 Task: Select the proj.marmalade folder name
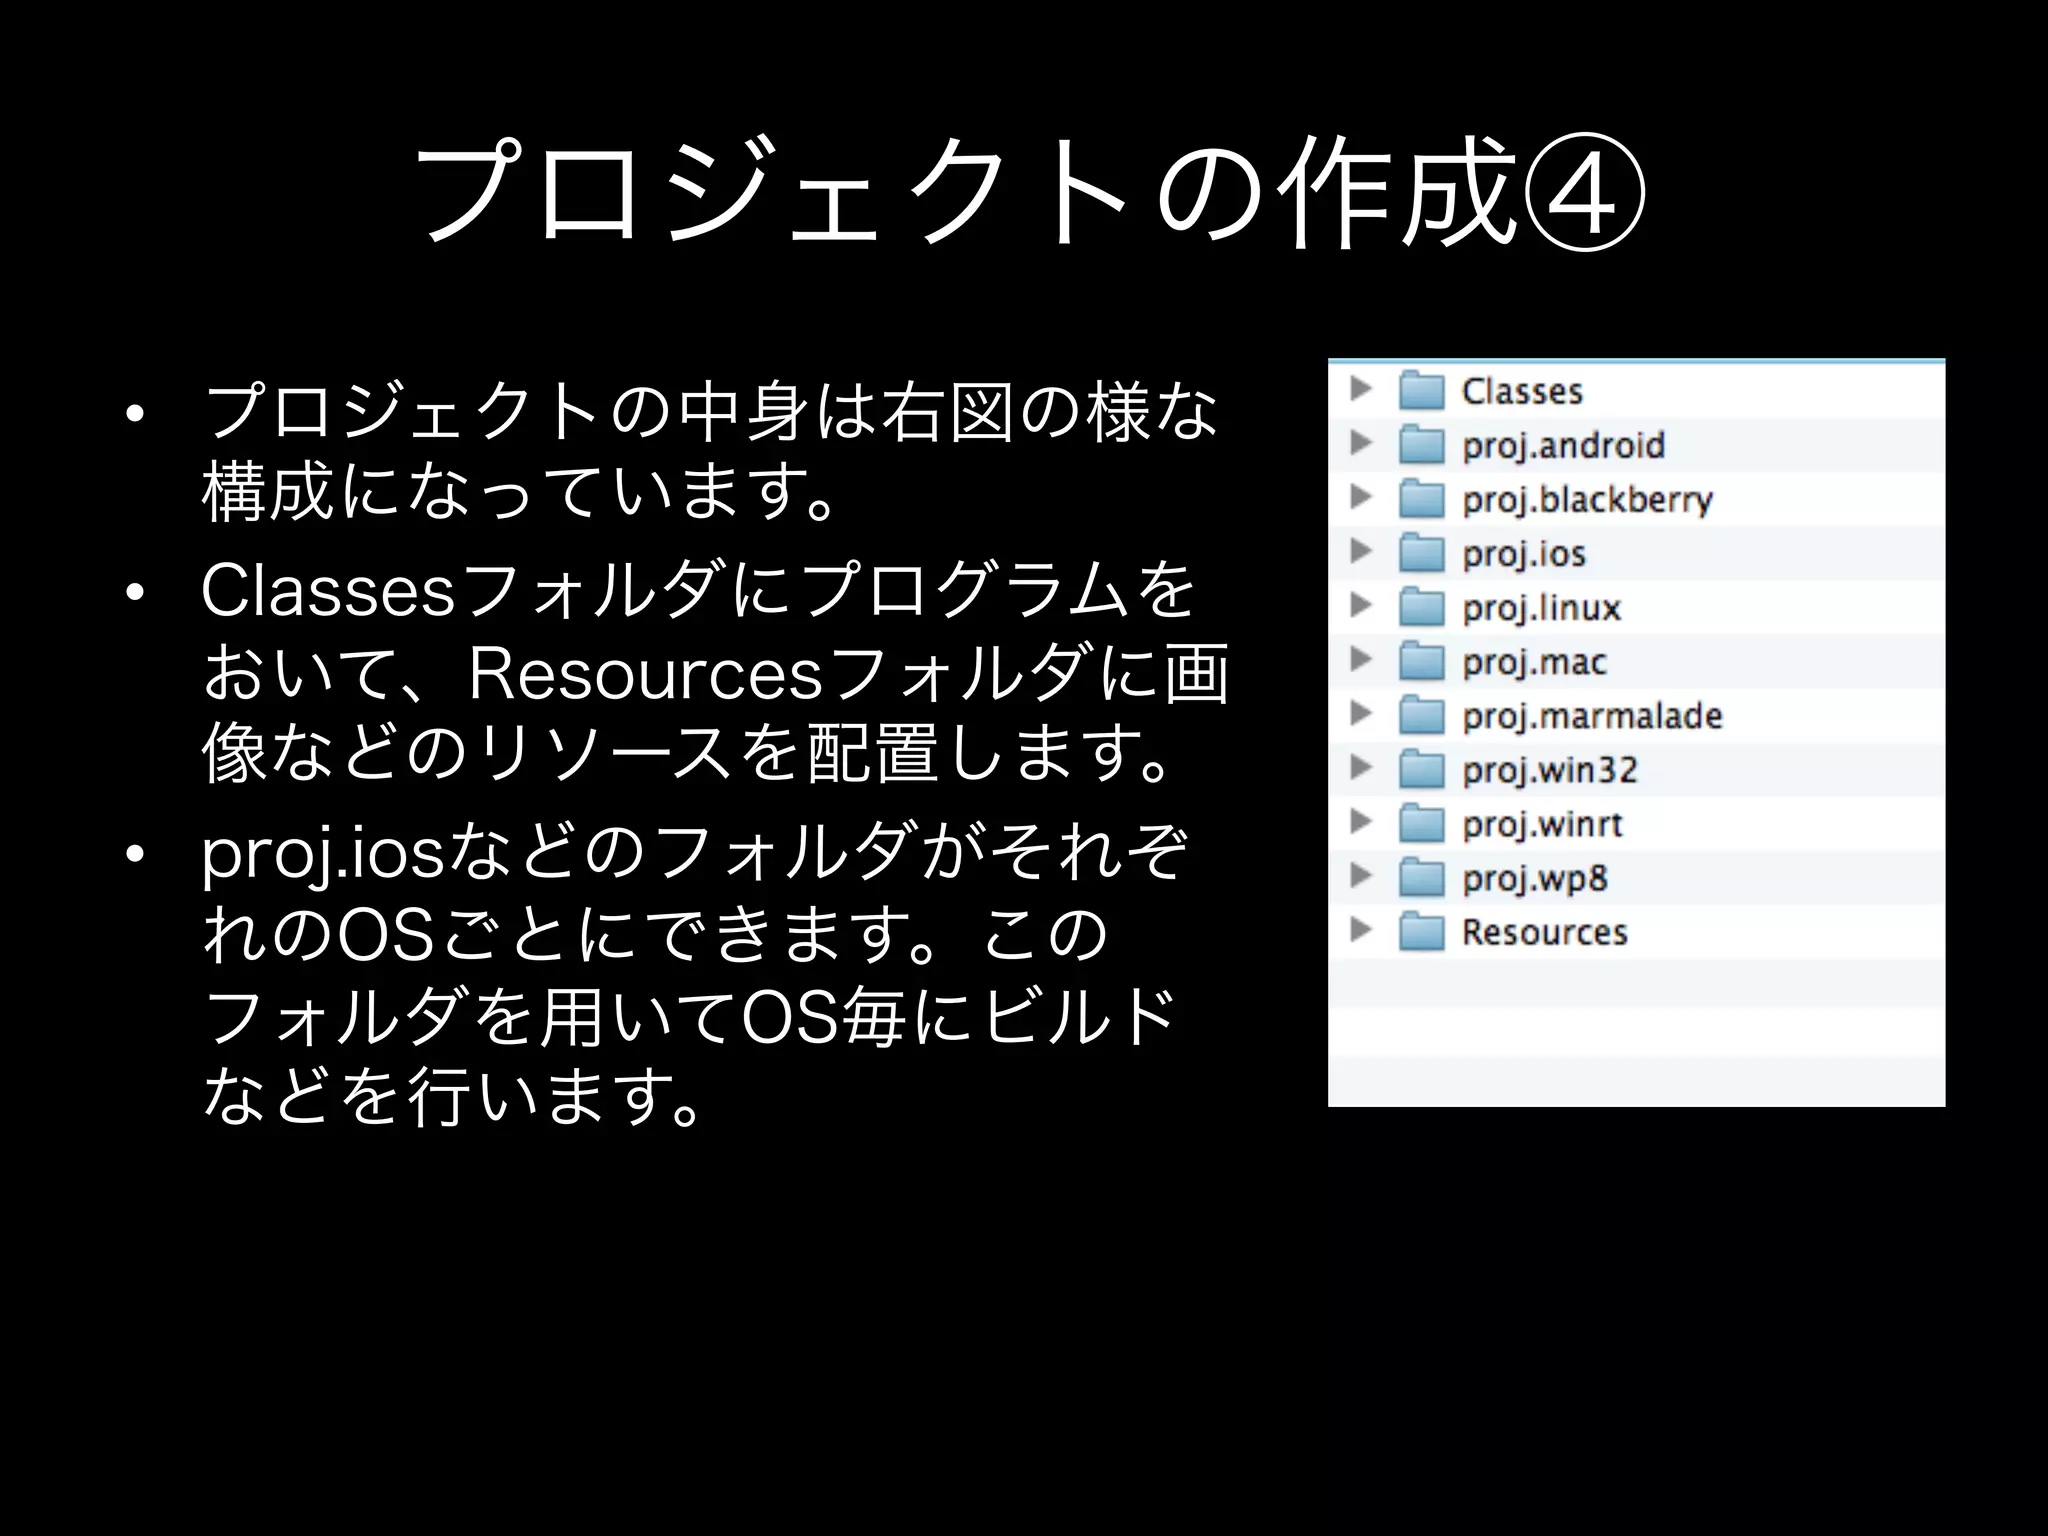coord(1592,716)
